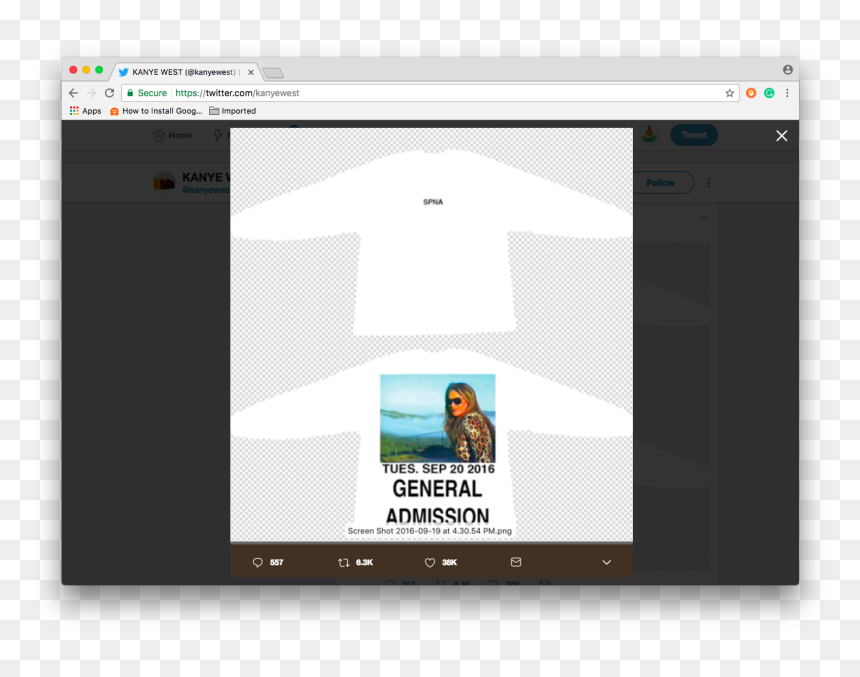Open more options next to Follow
This screenshot has width=860, height=677.
[x=709, y=183]
